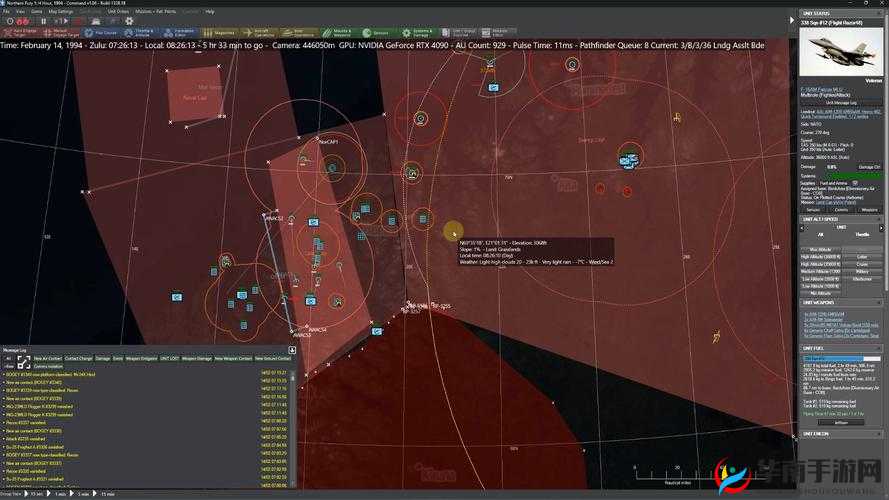The height and width of the screenshot is (500, 889).
Task: Toggle the UNIT LOST message filter
Action: pyautogui.click(x=171, y=358)
